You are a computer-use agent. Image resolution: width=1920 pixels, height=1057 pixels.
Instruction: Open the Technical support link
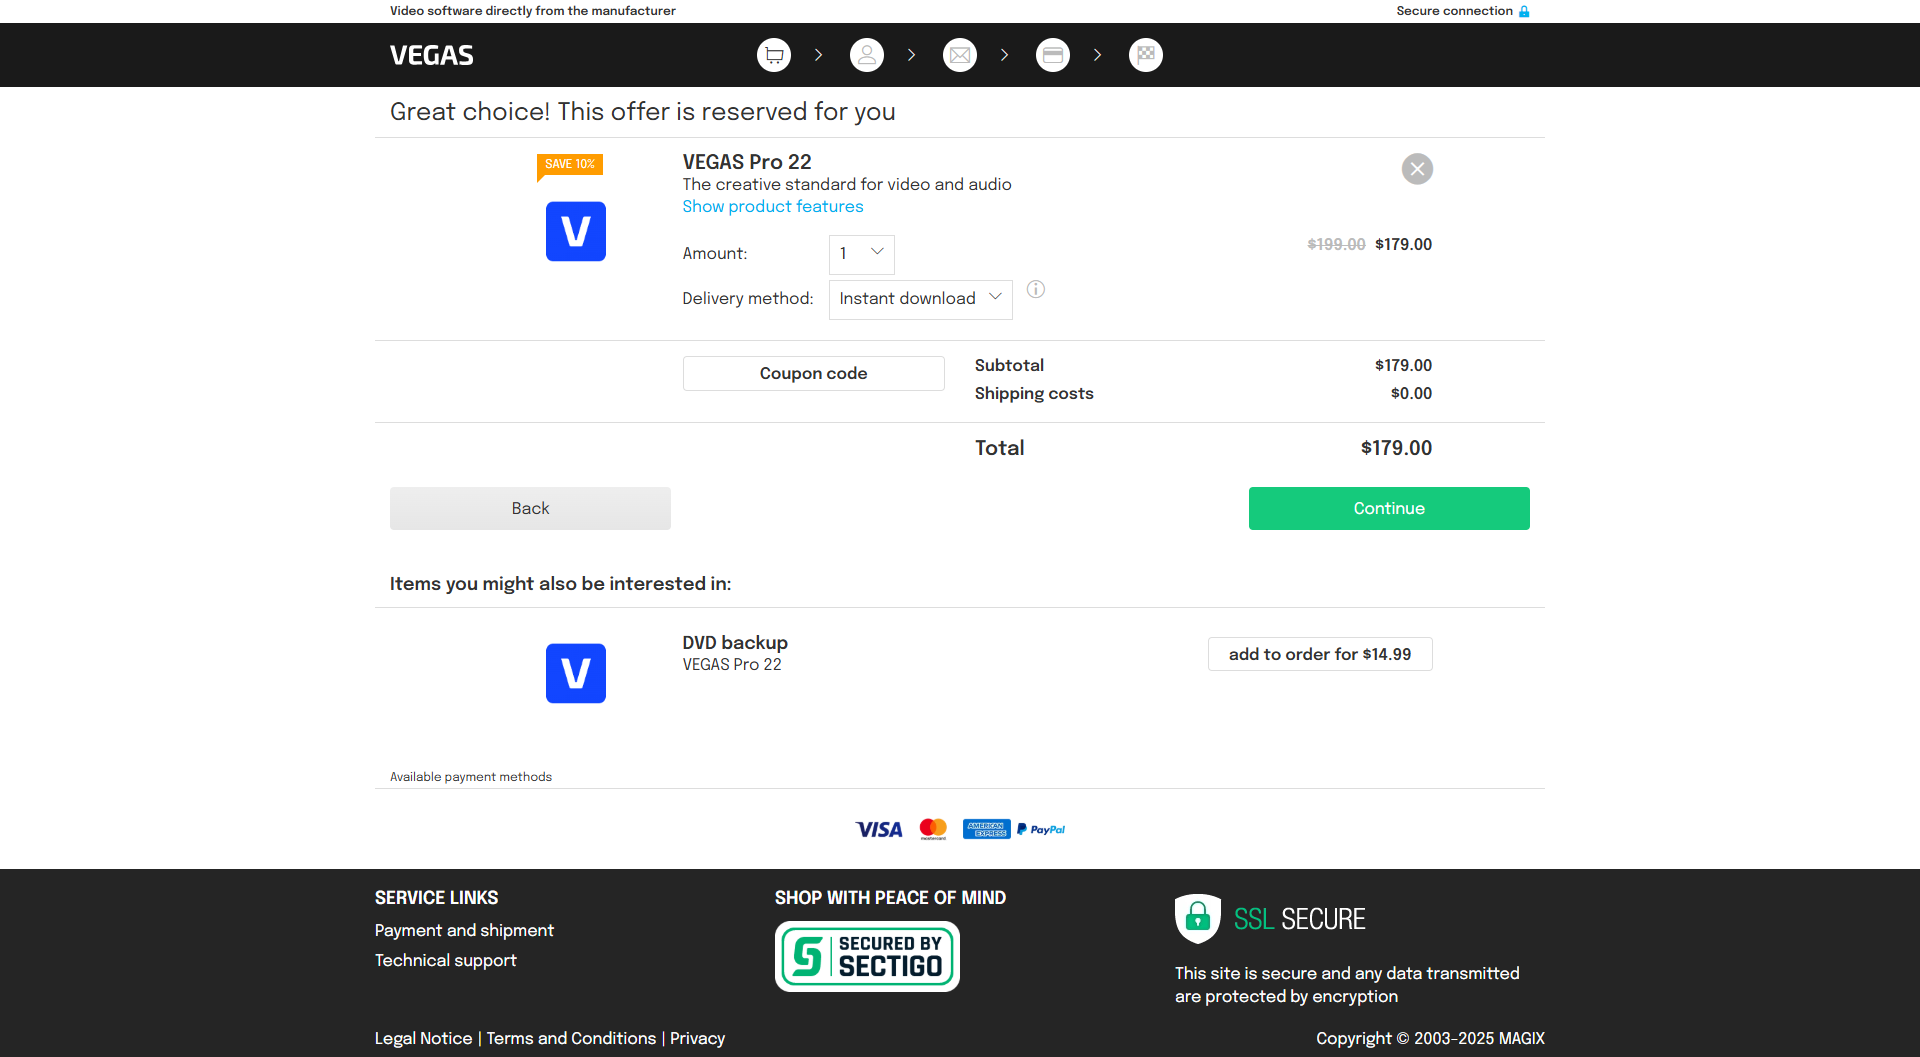coord(445,960)
